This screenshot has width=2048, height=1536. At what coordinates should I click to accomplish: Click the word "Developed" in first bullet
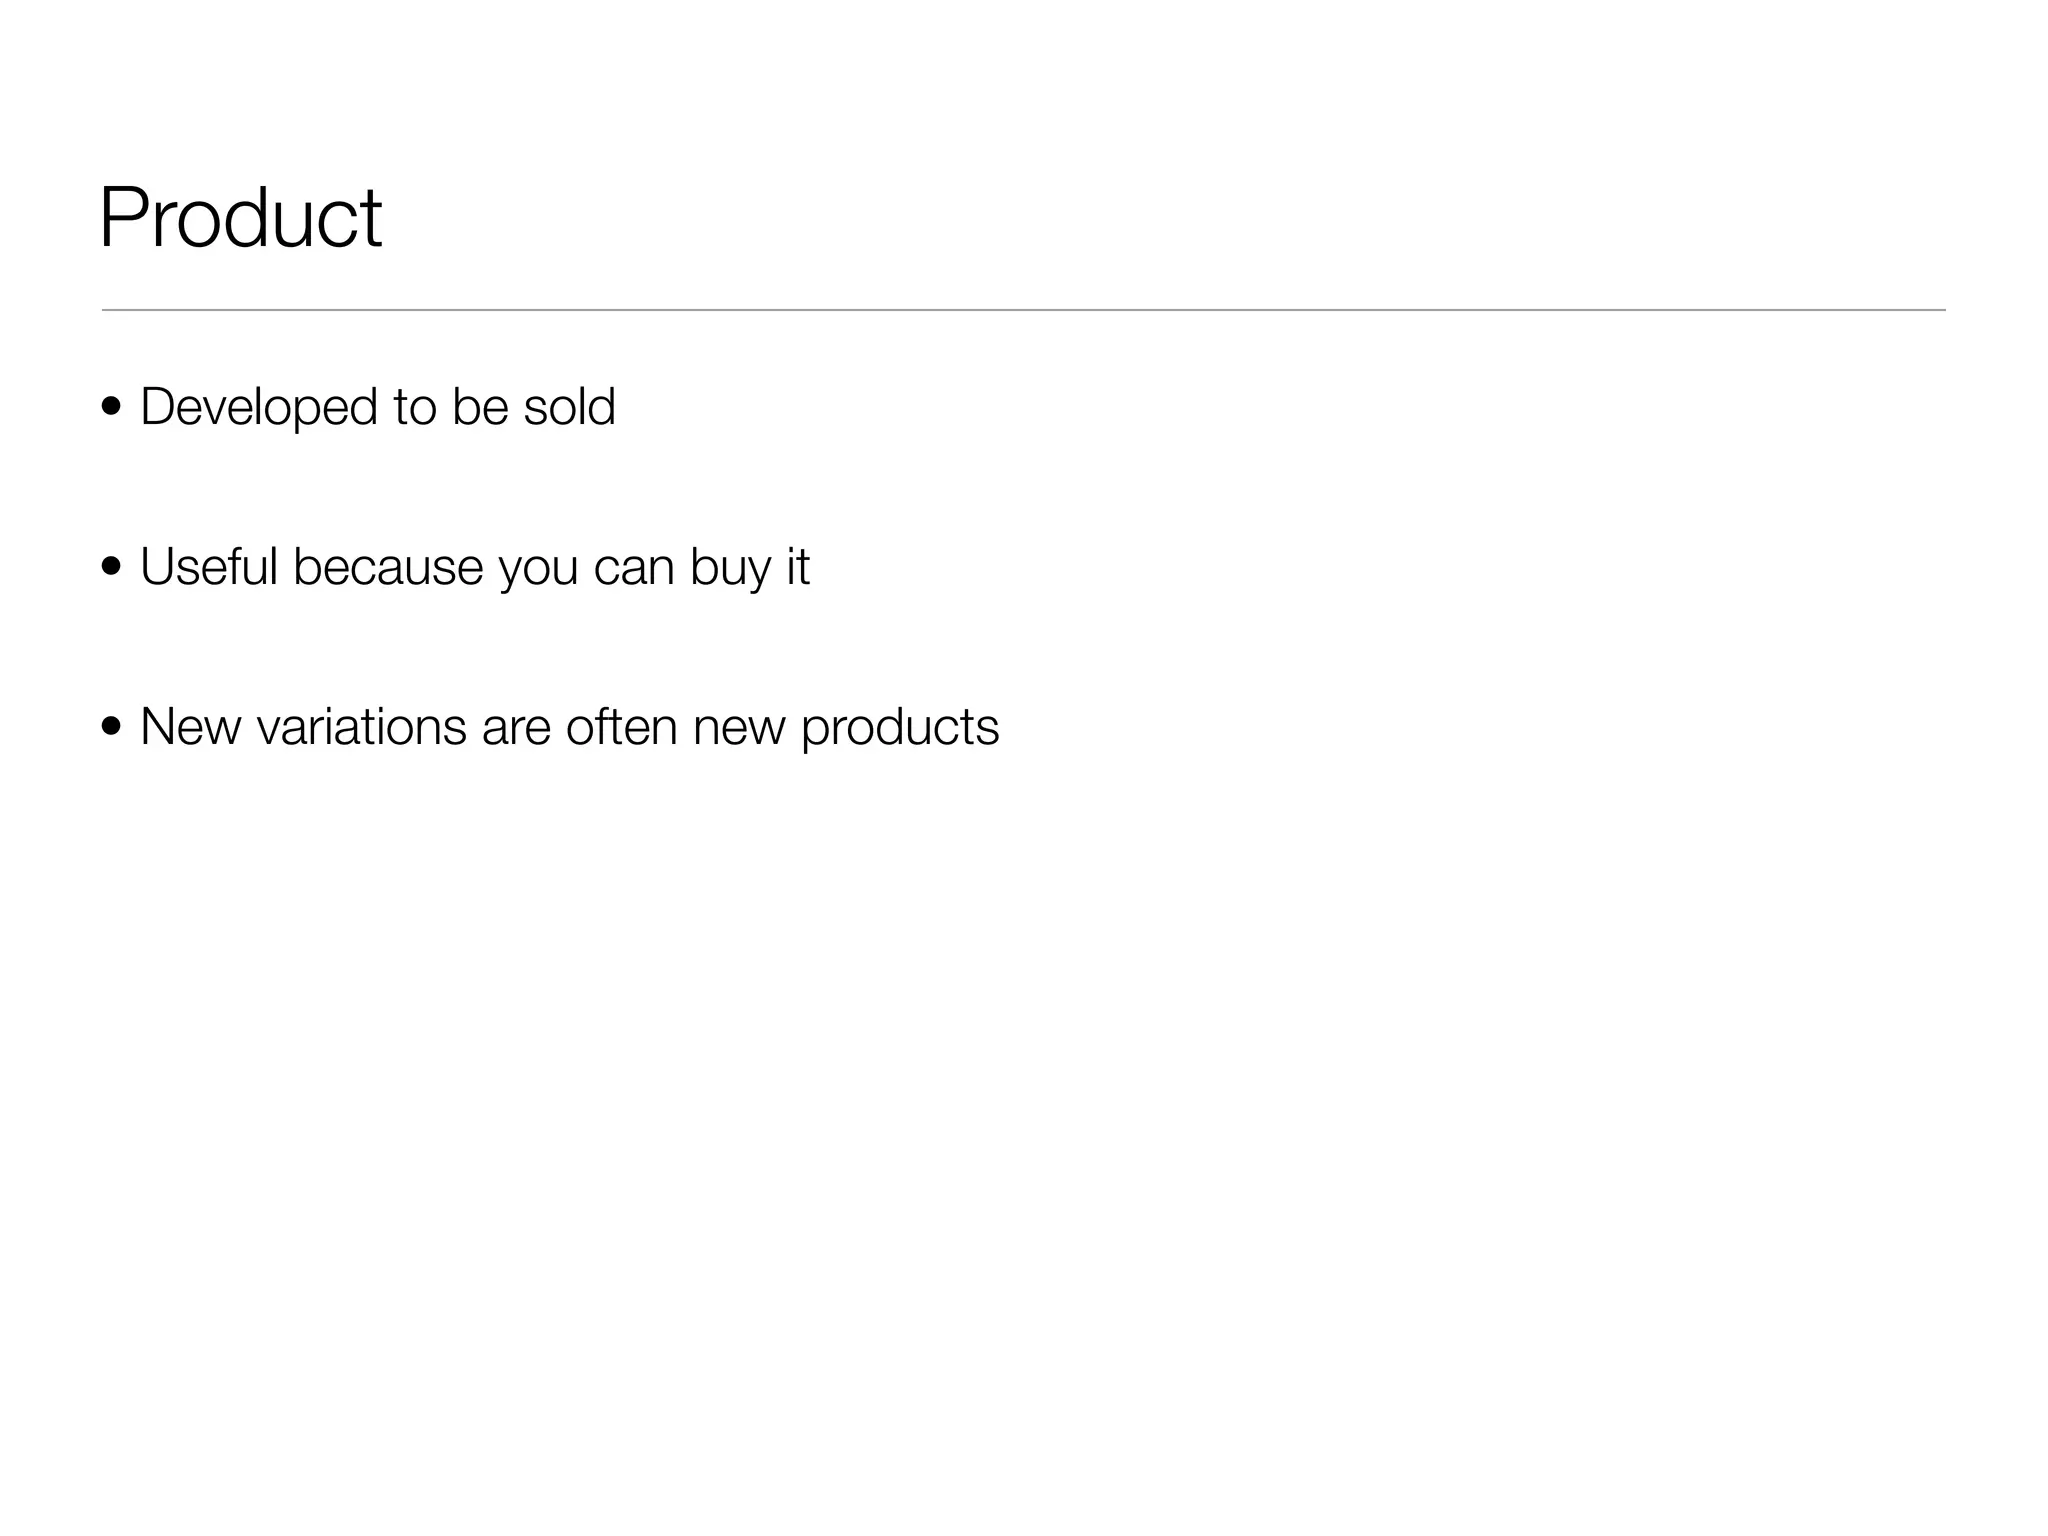[x=258, y=407]
